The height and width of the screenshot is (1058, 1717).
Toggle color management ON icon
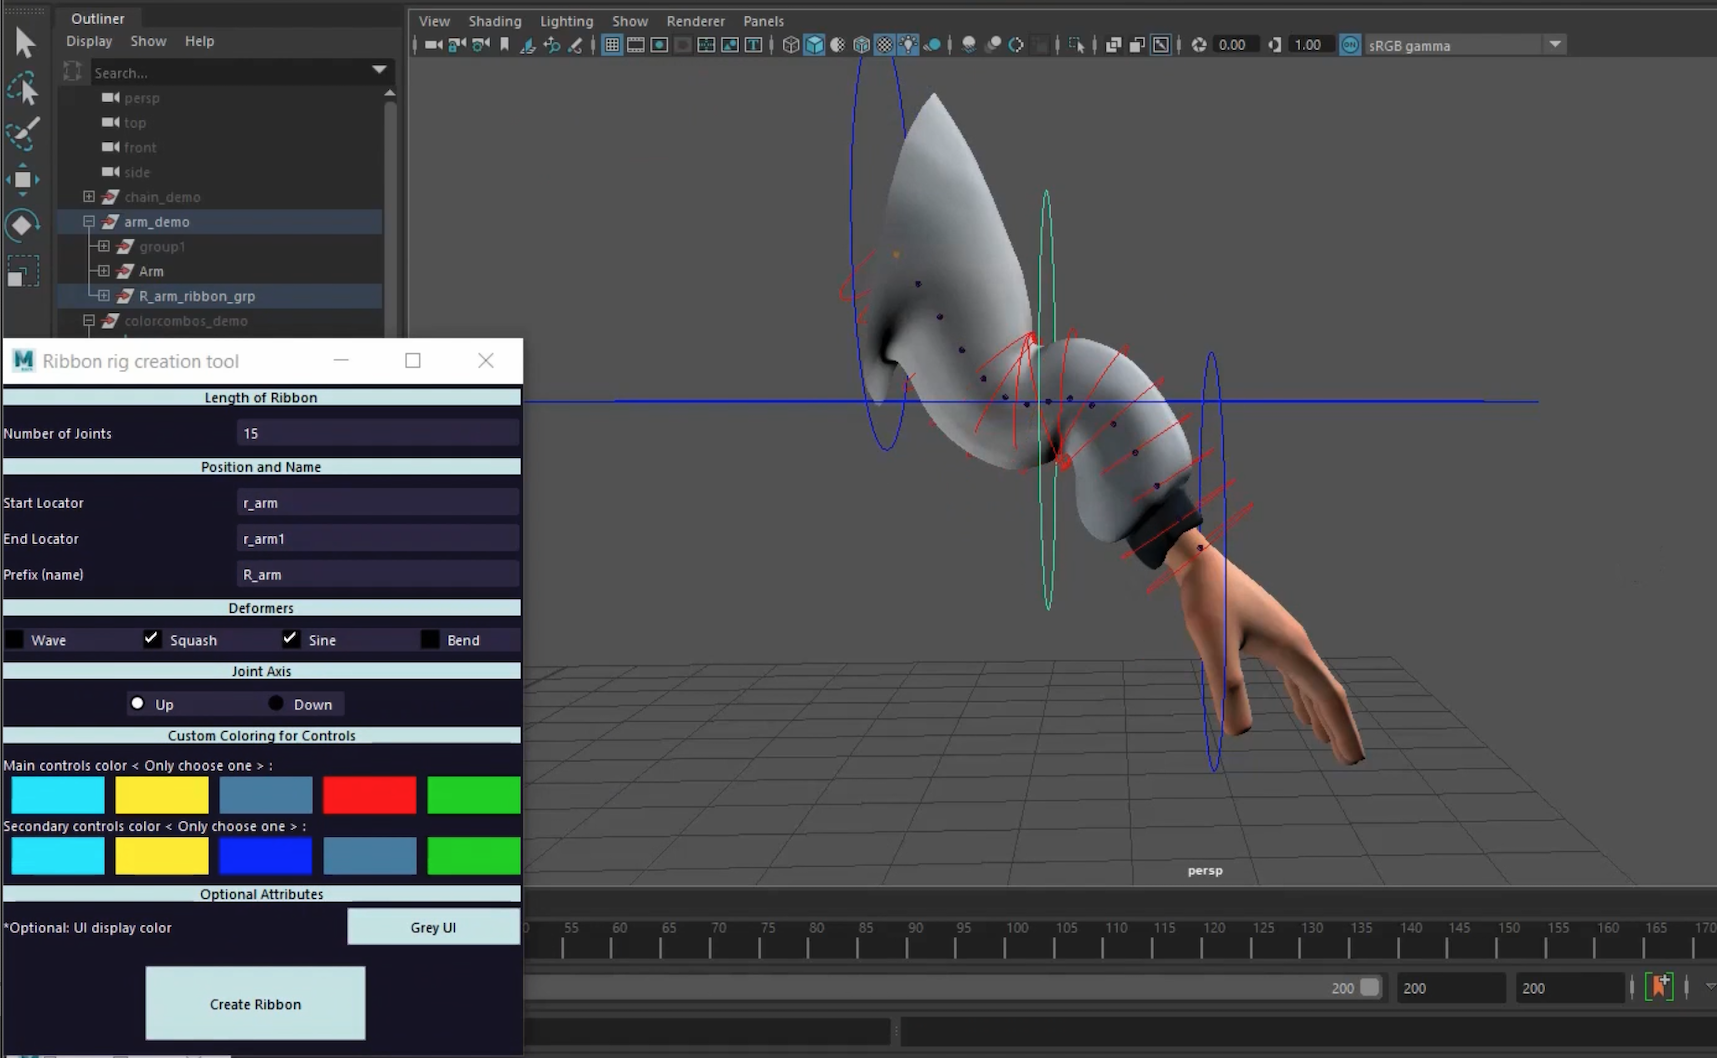1350,45
